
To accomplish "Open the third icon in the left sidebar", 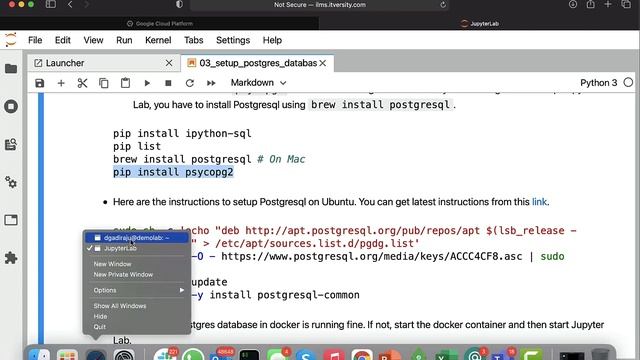I will [11, 144].
